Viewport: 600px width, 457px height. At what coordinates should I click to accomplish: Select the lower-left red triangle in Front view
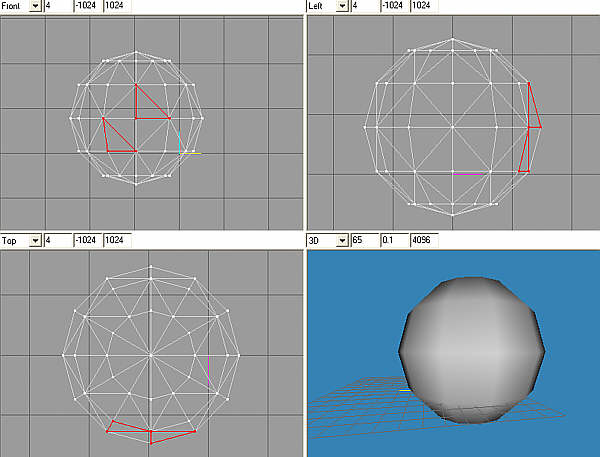(115, 141)
